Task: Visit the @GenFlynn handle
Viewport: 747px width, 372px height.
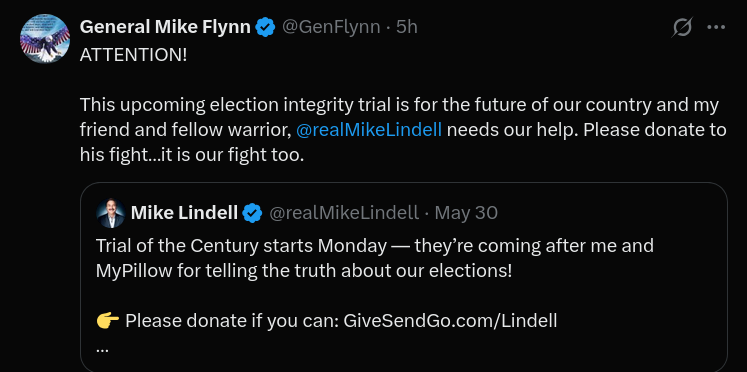Action: [x=331, y=27]
